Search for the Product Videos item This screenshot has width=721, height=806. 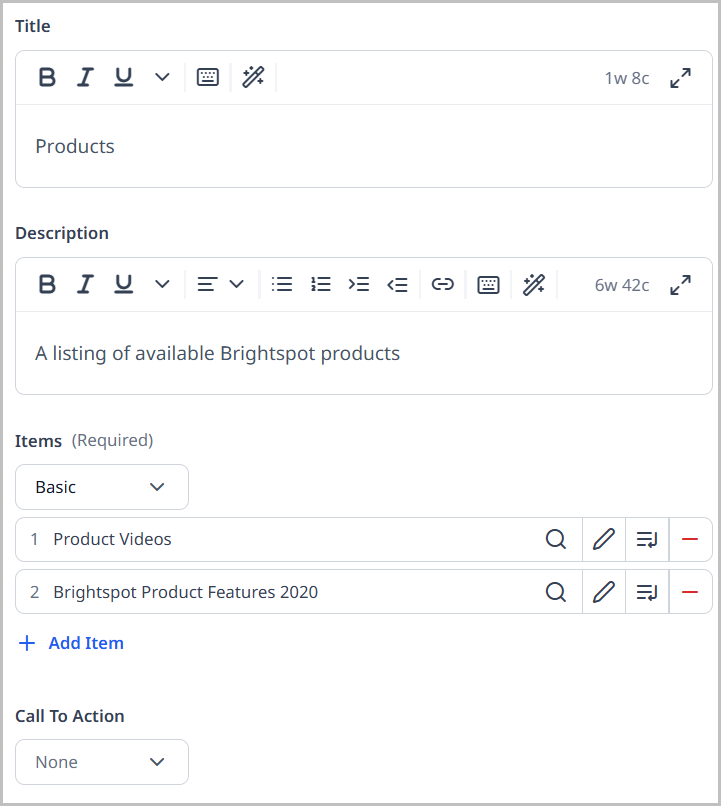(x=556, y=539)
